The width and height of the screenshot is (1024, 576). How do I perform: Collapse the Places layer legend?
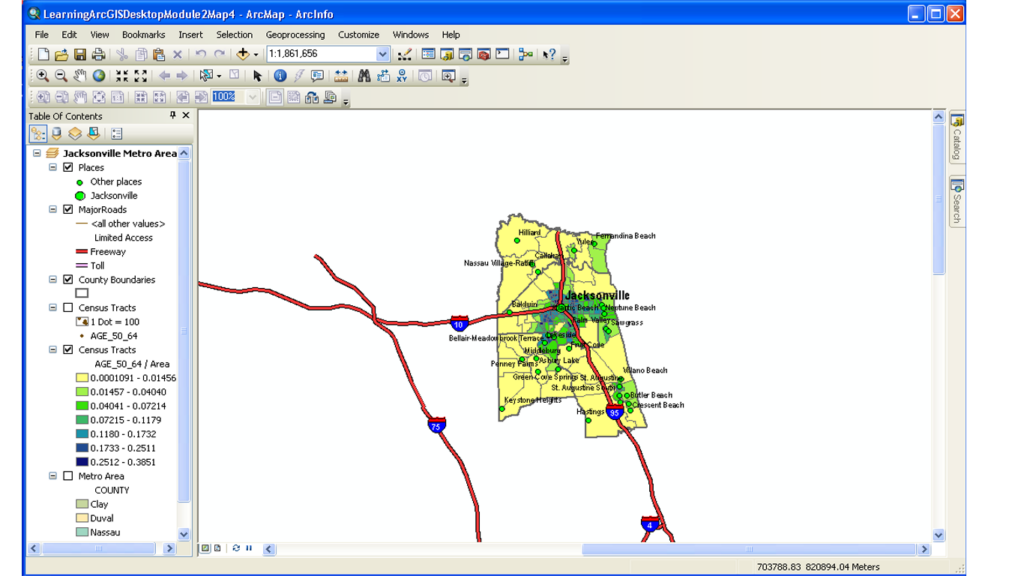click(x=53, y=167)
